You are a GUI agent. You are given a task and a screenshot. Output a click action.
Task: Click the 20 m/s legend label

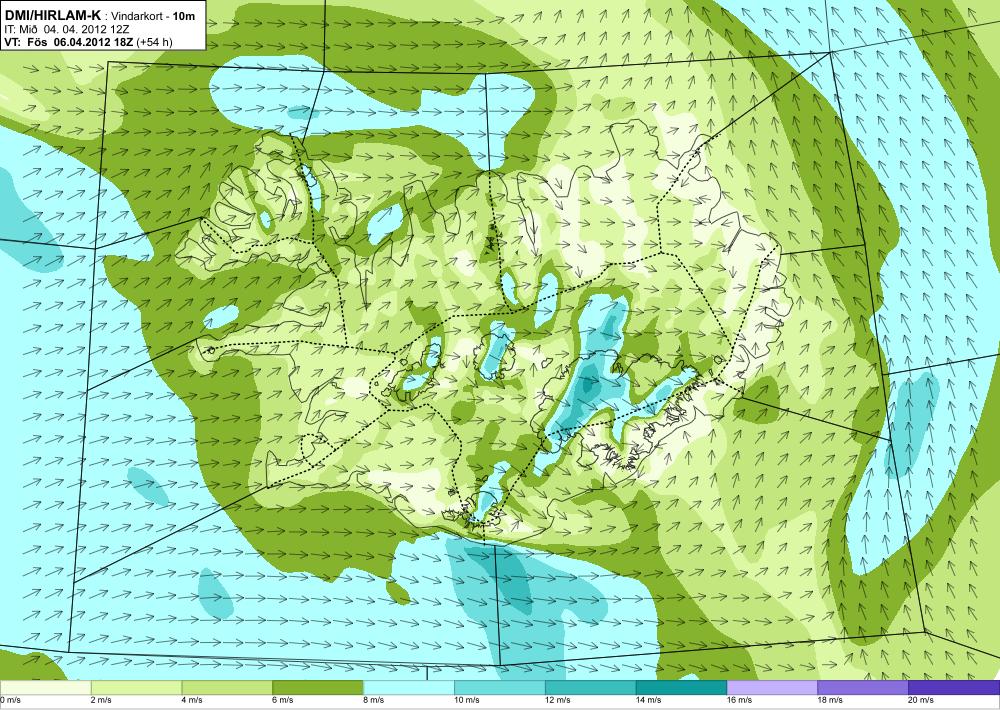922,700
